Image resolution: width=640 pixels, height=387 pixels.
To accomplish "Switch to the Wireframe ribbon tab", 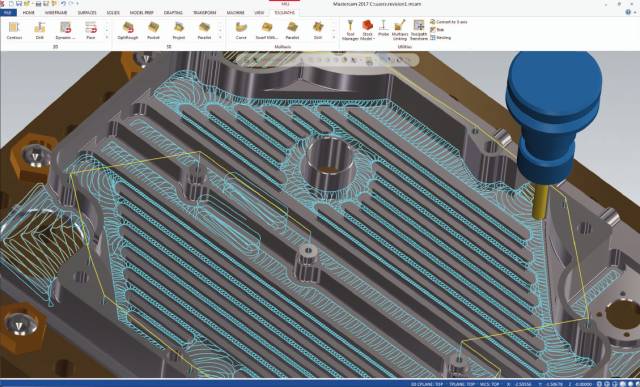I will tap(56, 13).
